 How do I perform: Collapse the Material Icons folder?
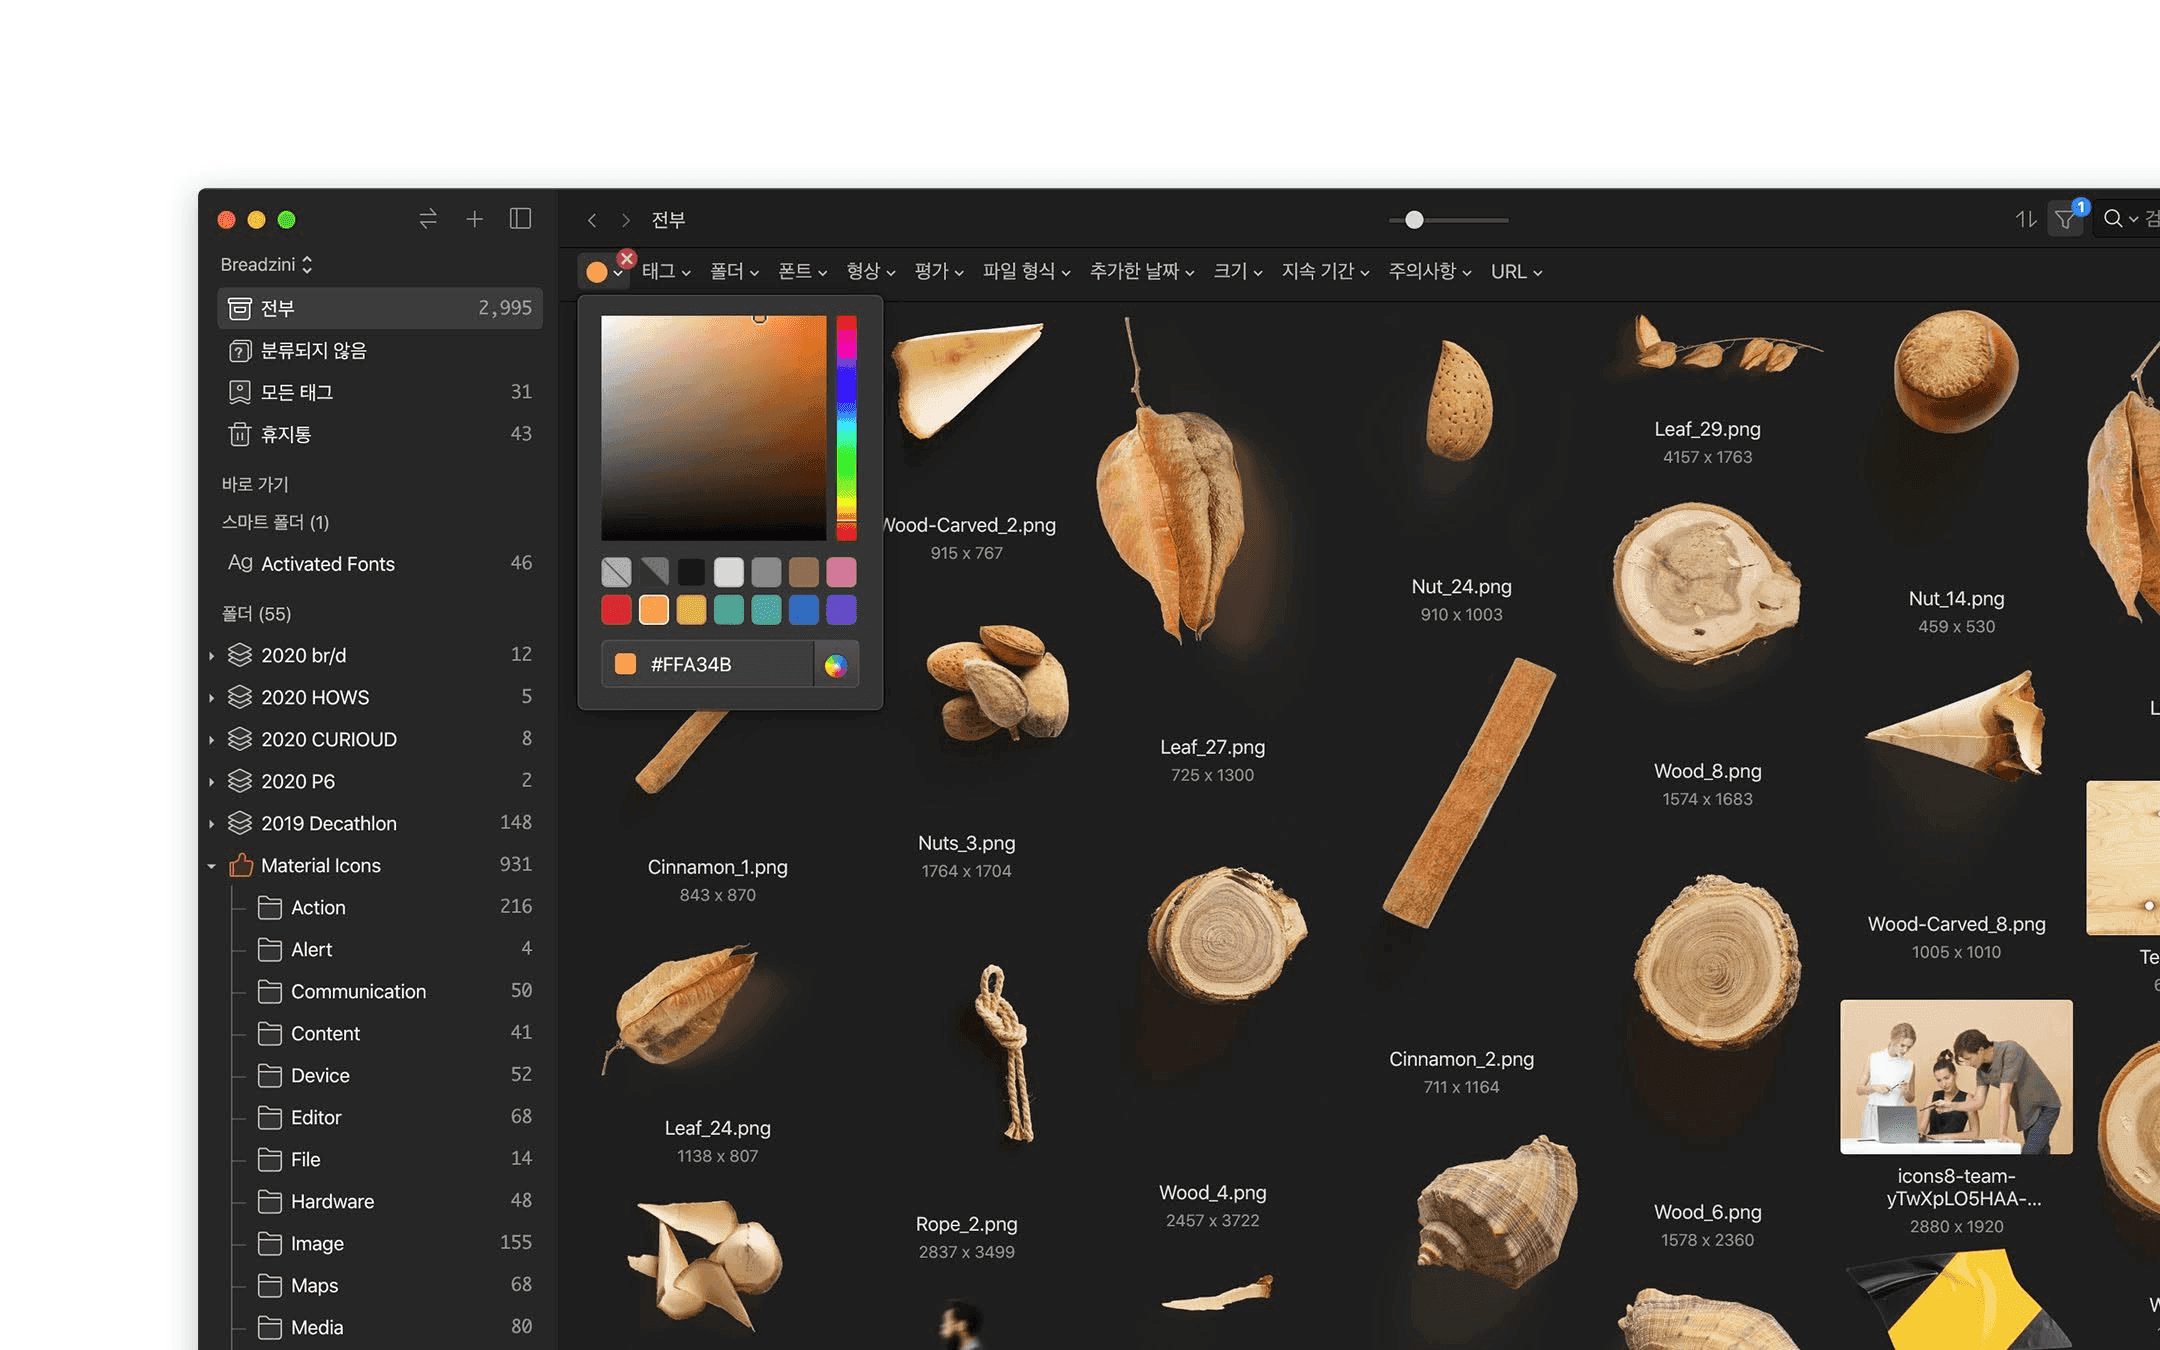(x=212, y=866)
